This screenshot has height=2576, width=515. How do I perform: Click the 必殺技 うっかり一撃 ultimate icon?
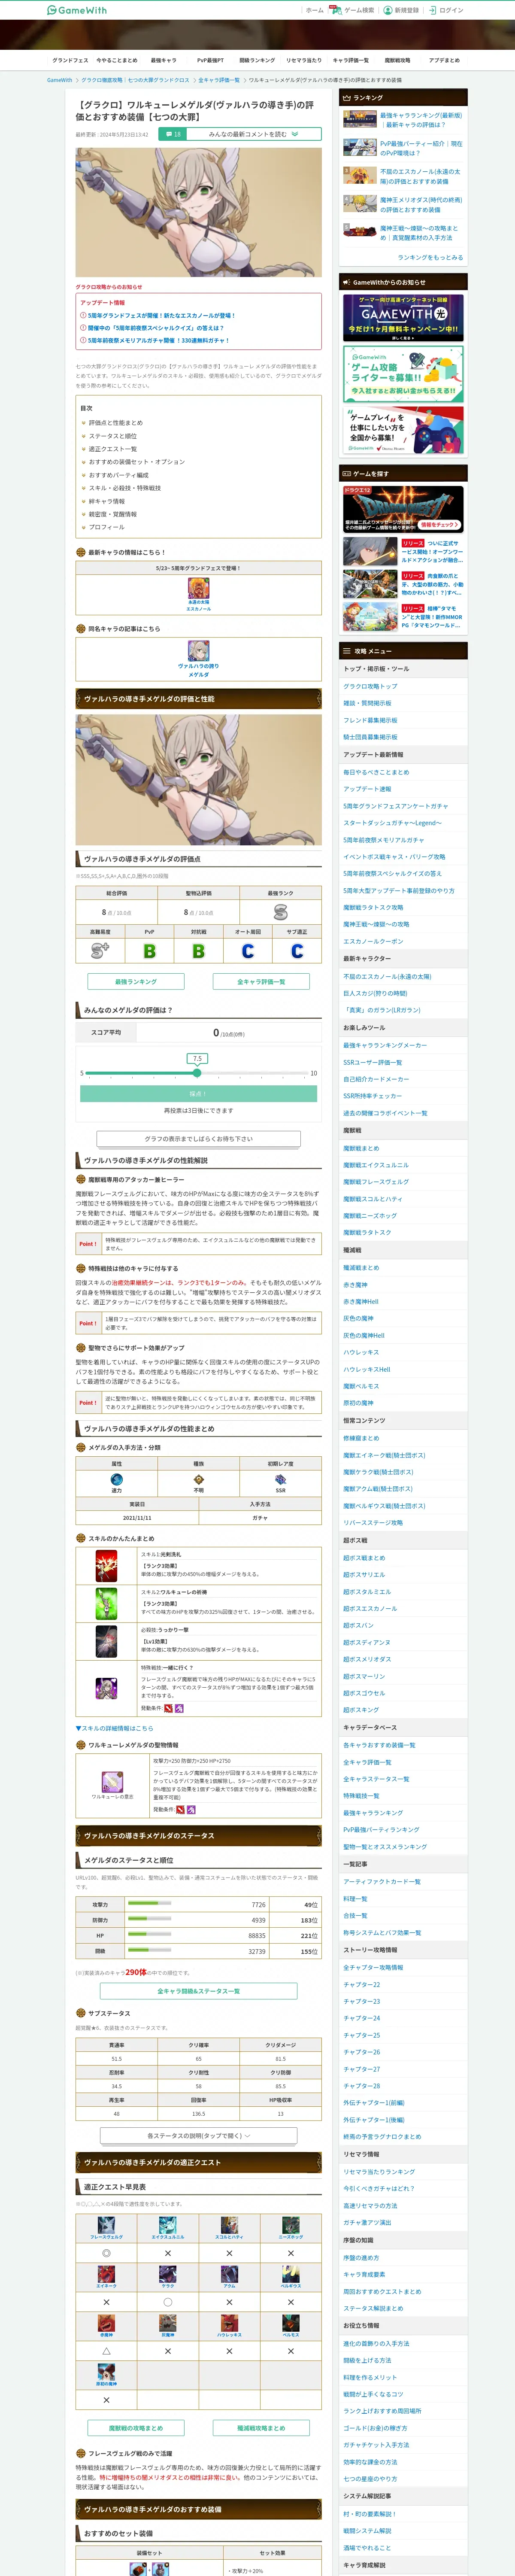click(106, 1641)
